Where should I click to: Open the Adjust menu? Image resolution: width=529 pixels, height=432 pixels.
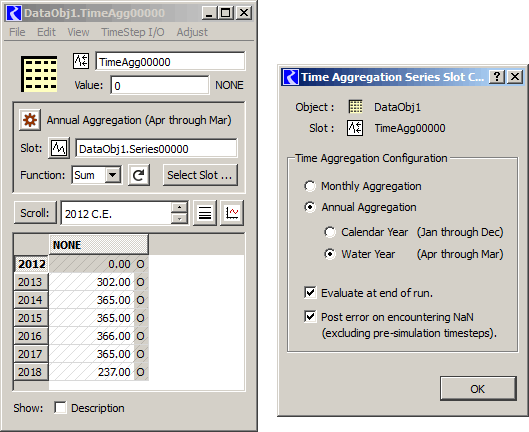click(192, 32)
